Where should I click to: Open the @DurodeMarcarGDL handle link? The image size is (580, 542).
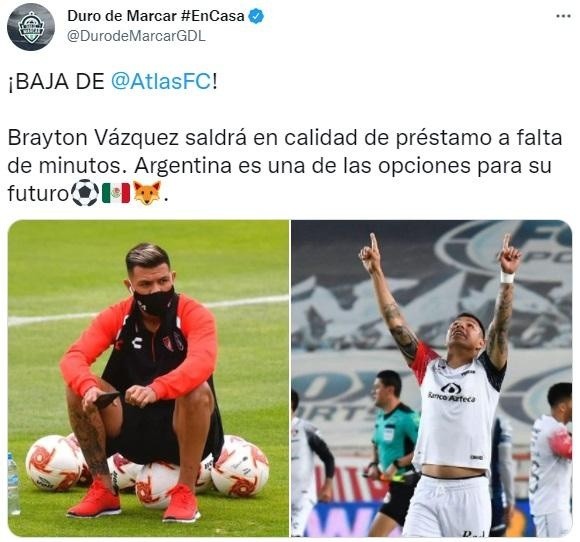pyautogui.click(x=136, y=36)
